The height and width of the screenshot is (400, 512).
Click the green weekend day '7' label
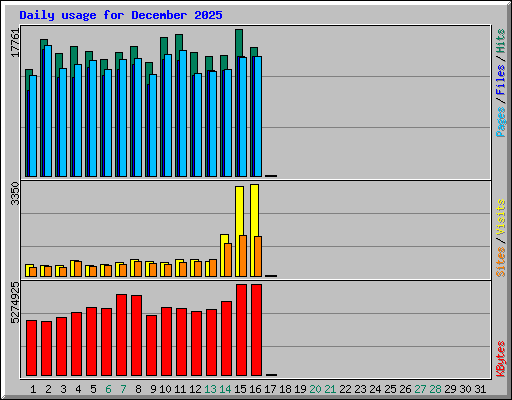[x=123, y=389]
